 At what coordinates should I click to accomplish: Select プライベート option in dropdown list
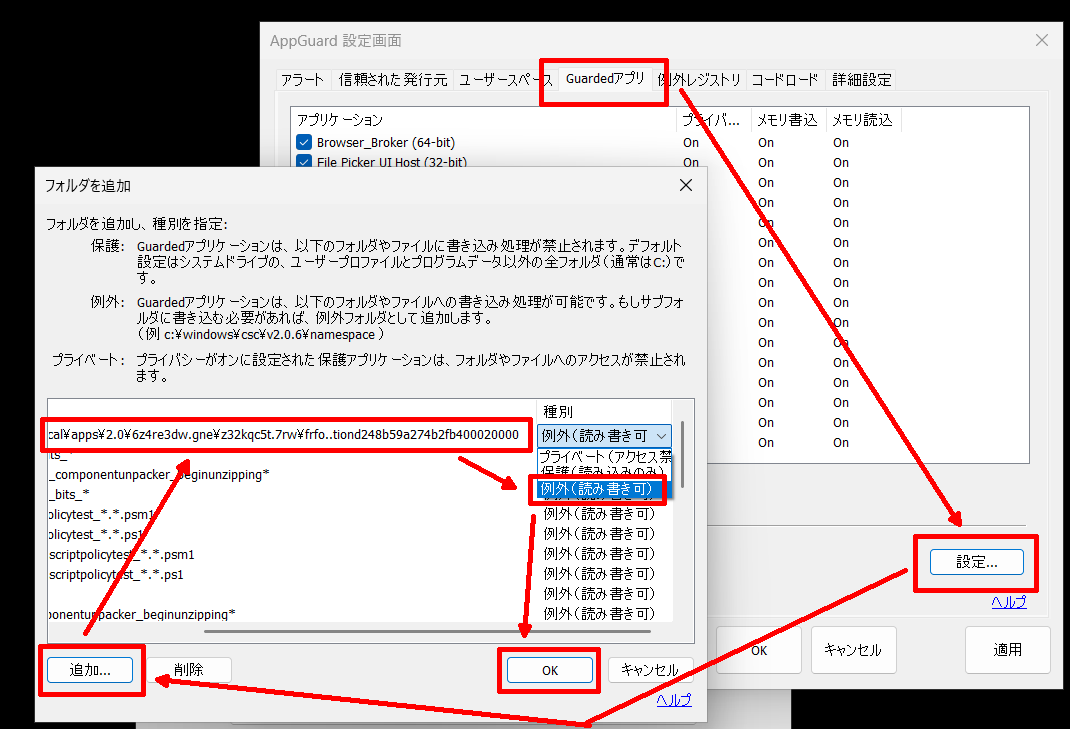(600, 455)
